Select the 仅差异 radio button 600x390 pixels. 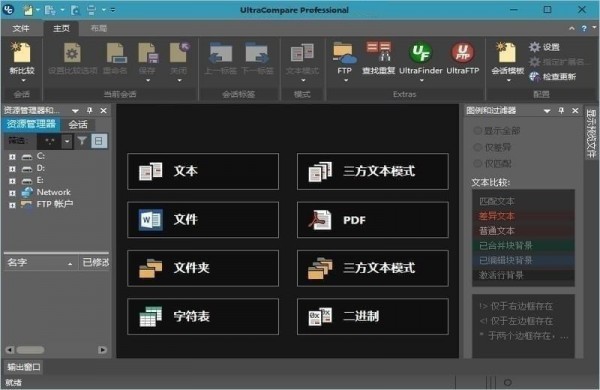coord(478,147)
